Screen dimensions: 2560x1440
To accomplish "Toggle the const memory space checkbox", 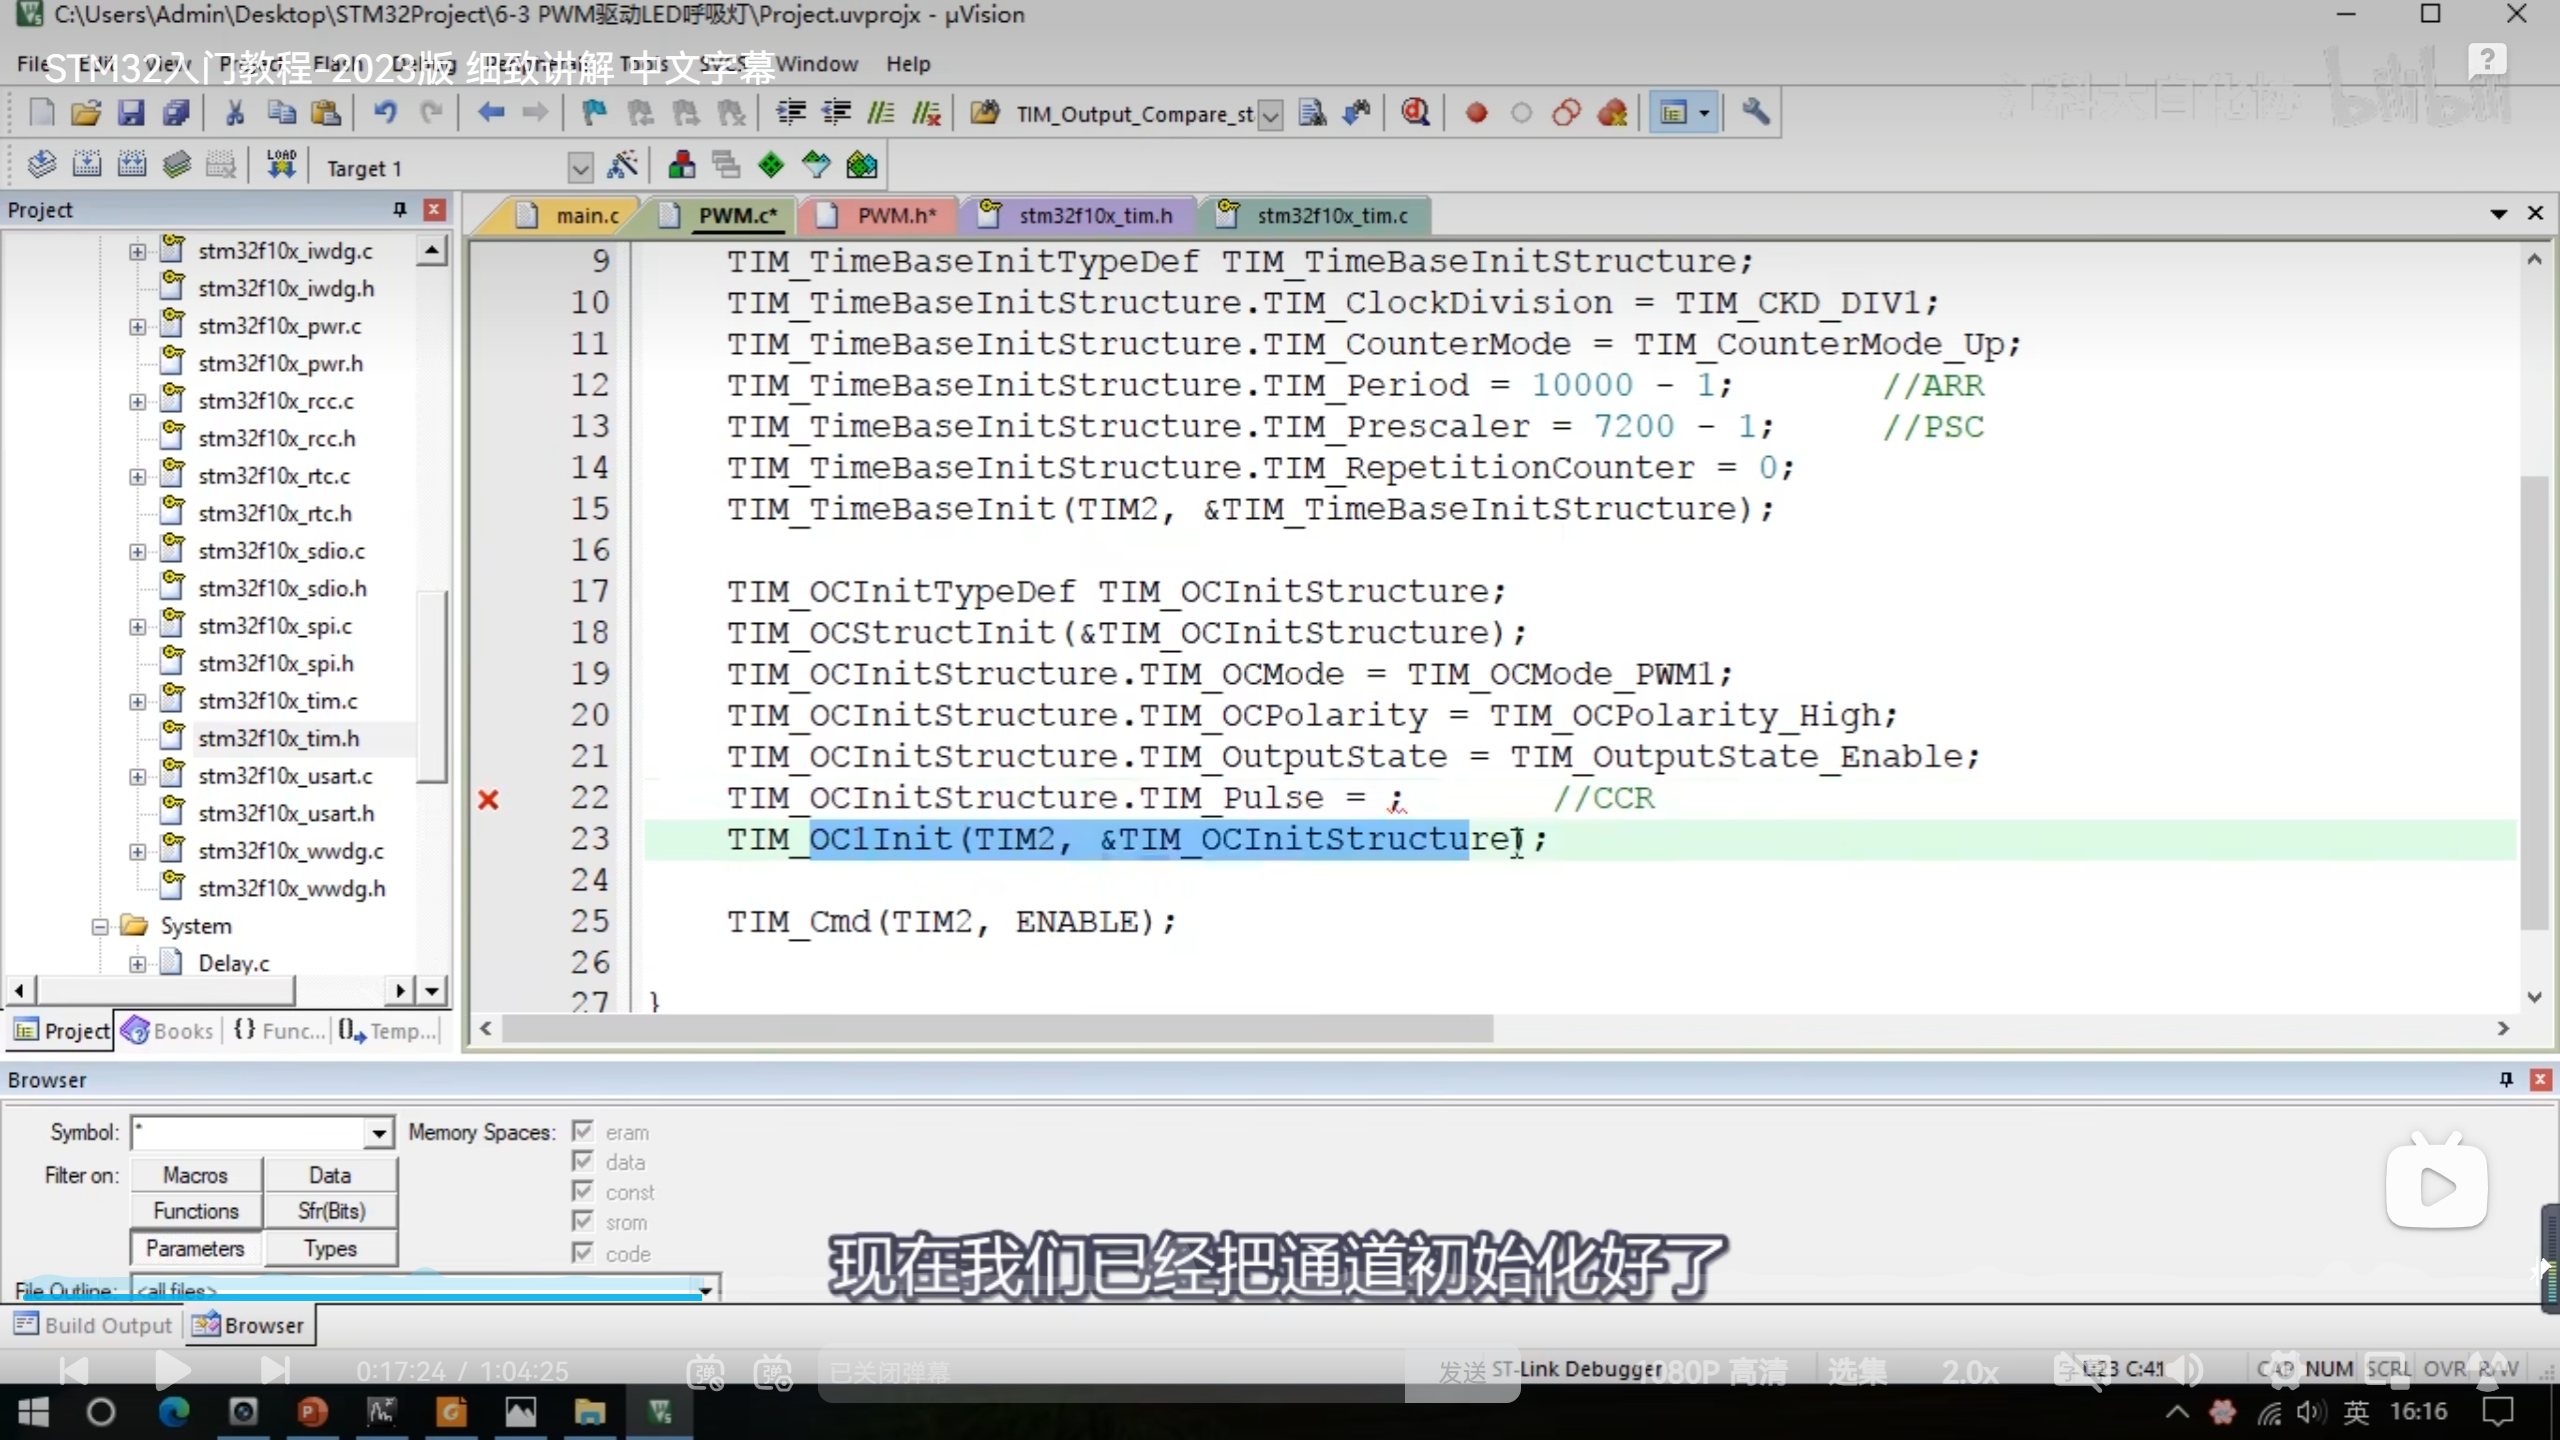I will click(x=583, y=1192).
